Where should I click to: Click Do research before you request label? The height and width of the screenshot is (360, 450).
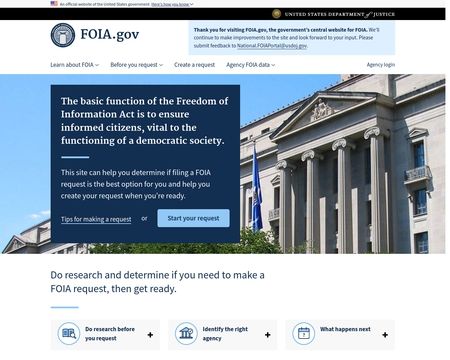pyautogui.click(x=110, y=334)
